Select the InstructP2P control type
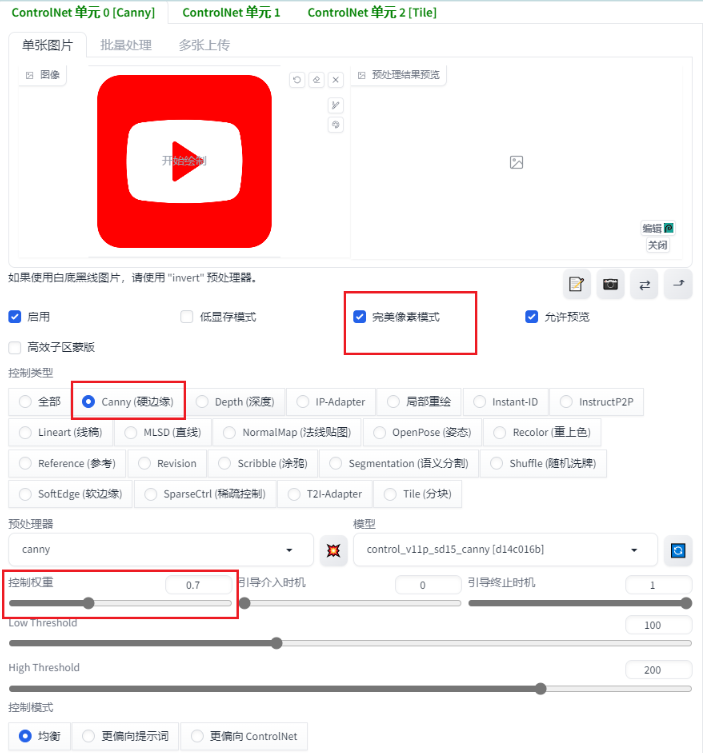This screenshot has height=753, width=703. tap(597, 402)
